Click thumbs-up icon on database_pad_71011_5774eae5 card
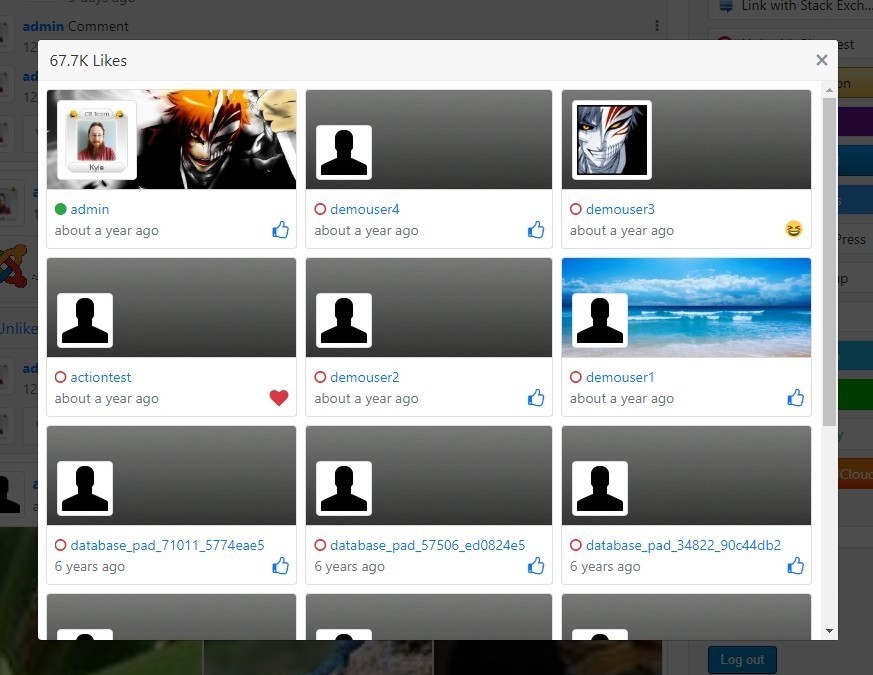The height and width of the screenshot is (675, 873). [280, 566]
